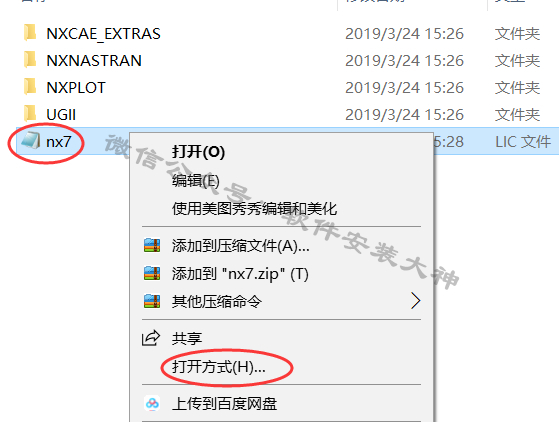Viewport: 559px width, 422px height.
Task: Click the NXPLOT folder icon
Action: click(x=30, y=87)
